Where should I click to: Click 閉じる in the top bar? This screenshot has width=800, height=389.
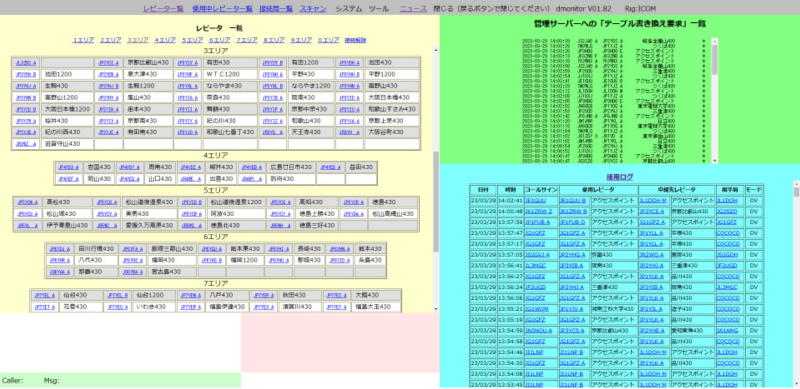click(443, 9)
